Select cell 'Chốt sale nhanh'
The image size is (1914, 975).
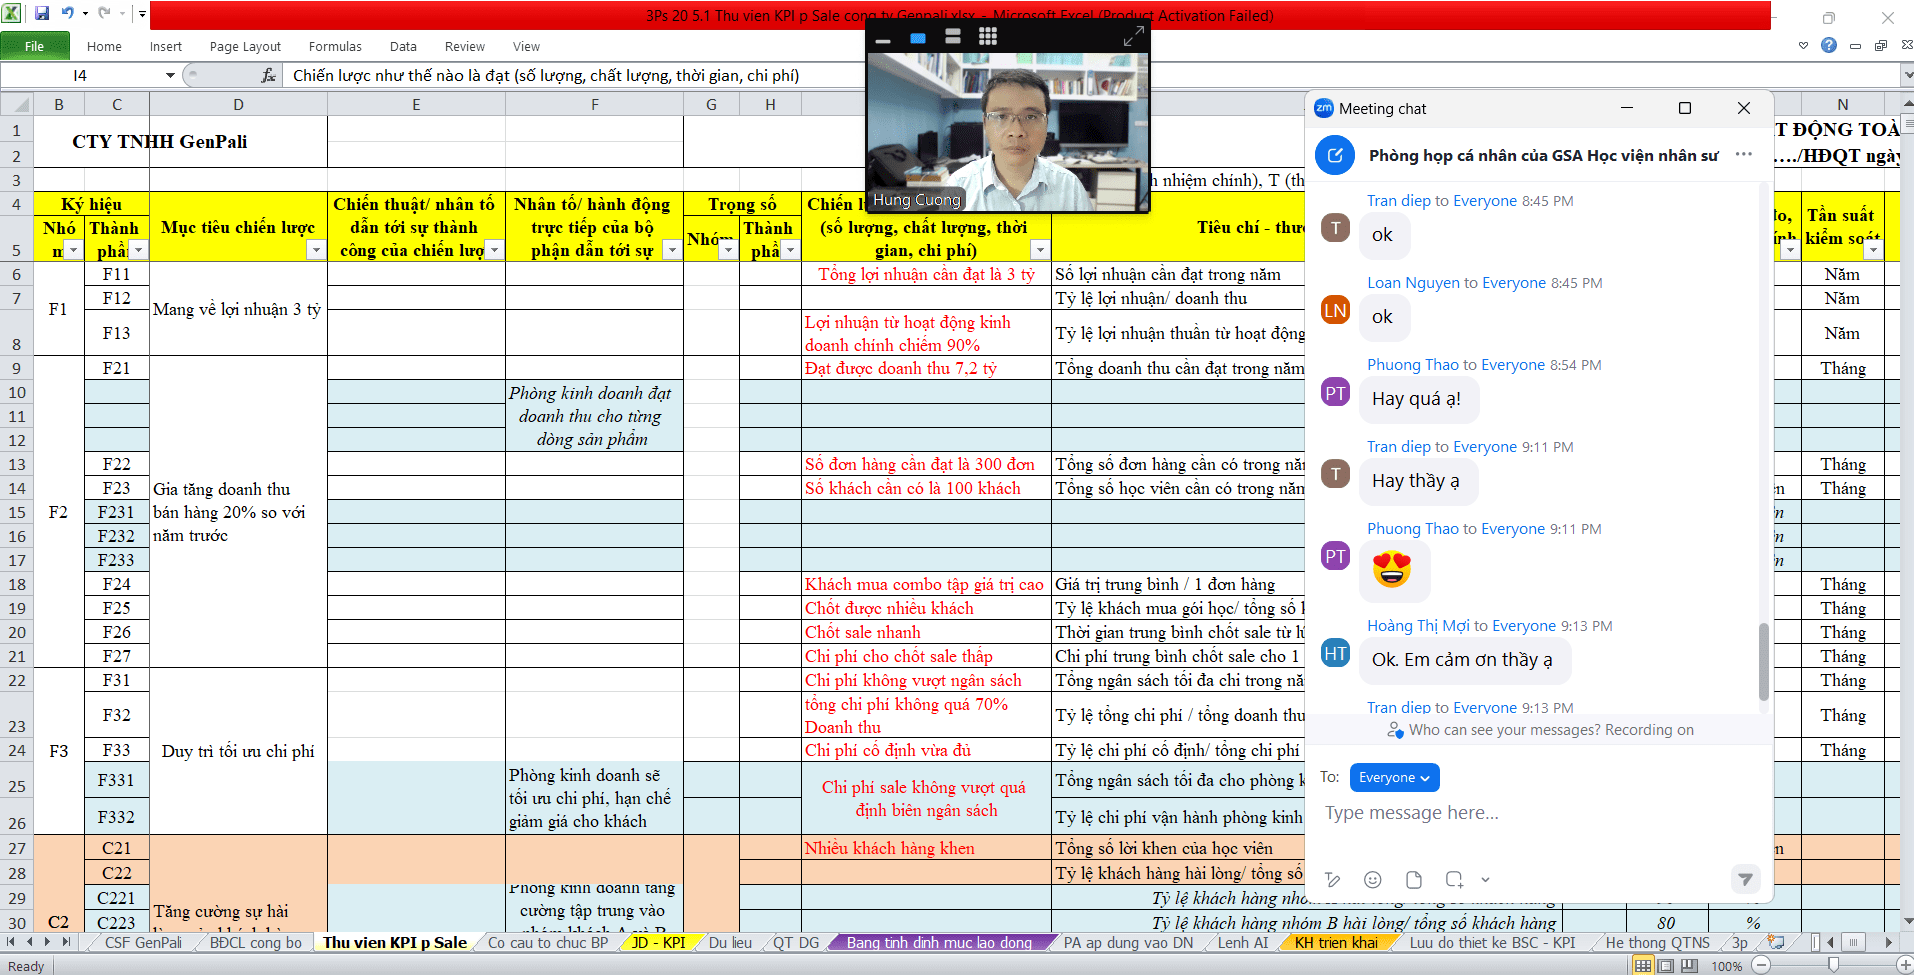(x=926, y=632)
